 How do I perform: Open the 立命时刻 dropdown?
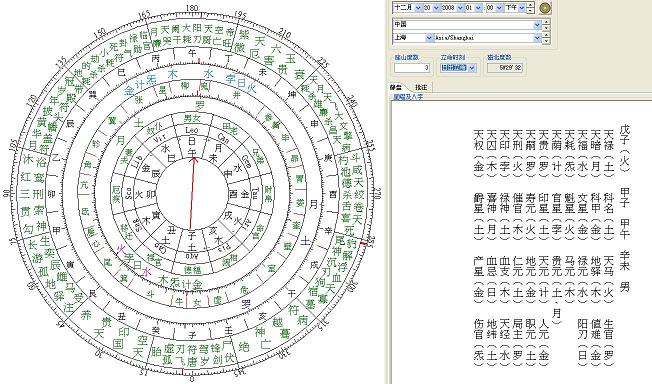[x=458, y=67]
